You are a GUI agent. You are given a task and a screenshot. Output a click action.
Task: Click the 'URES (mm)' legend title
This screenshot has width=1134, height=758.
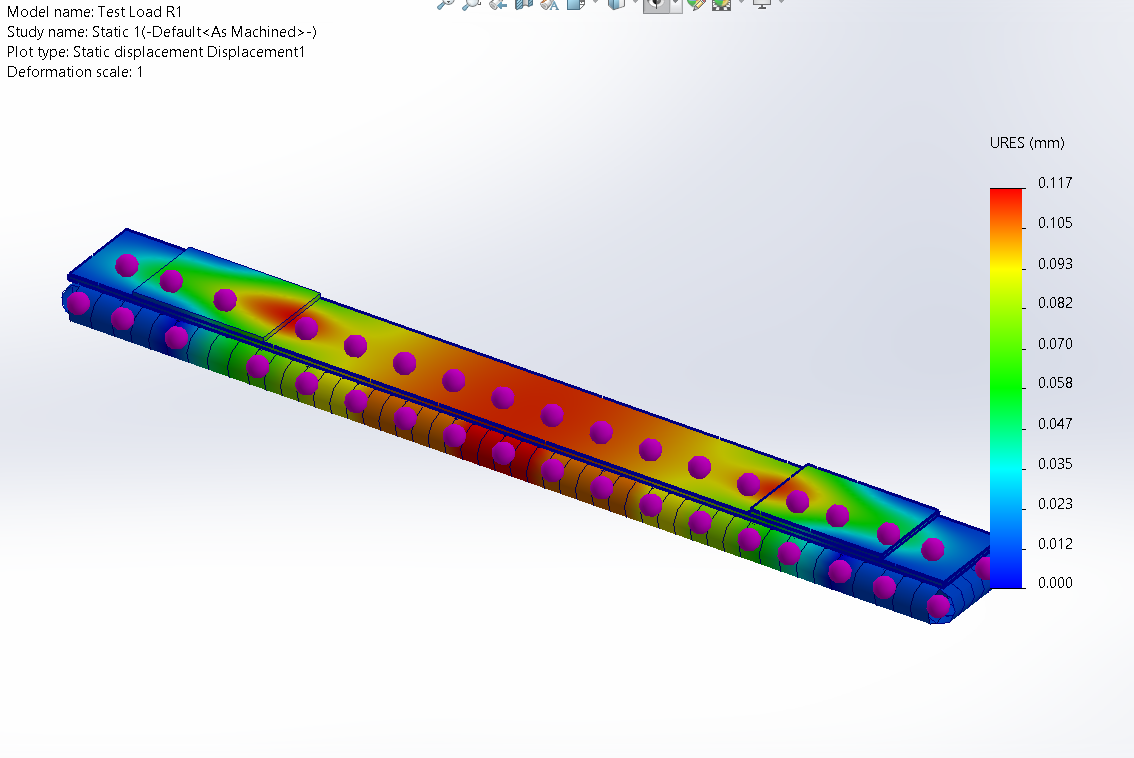coord(1027,143)
